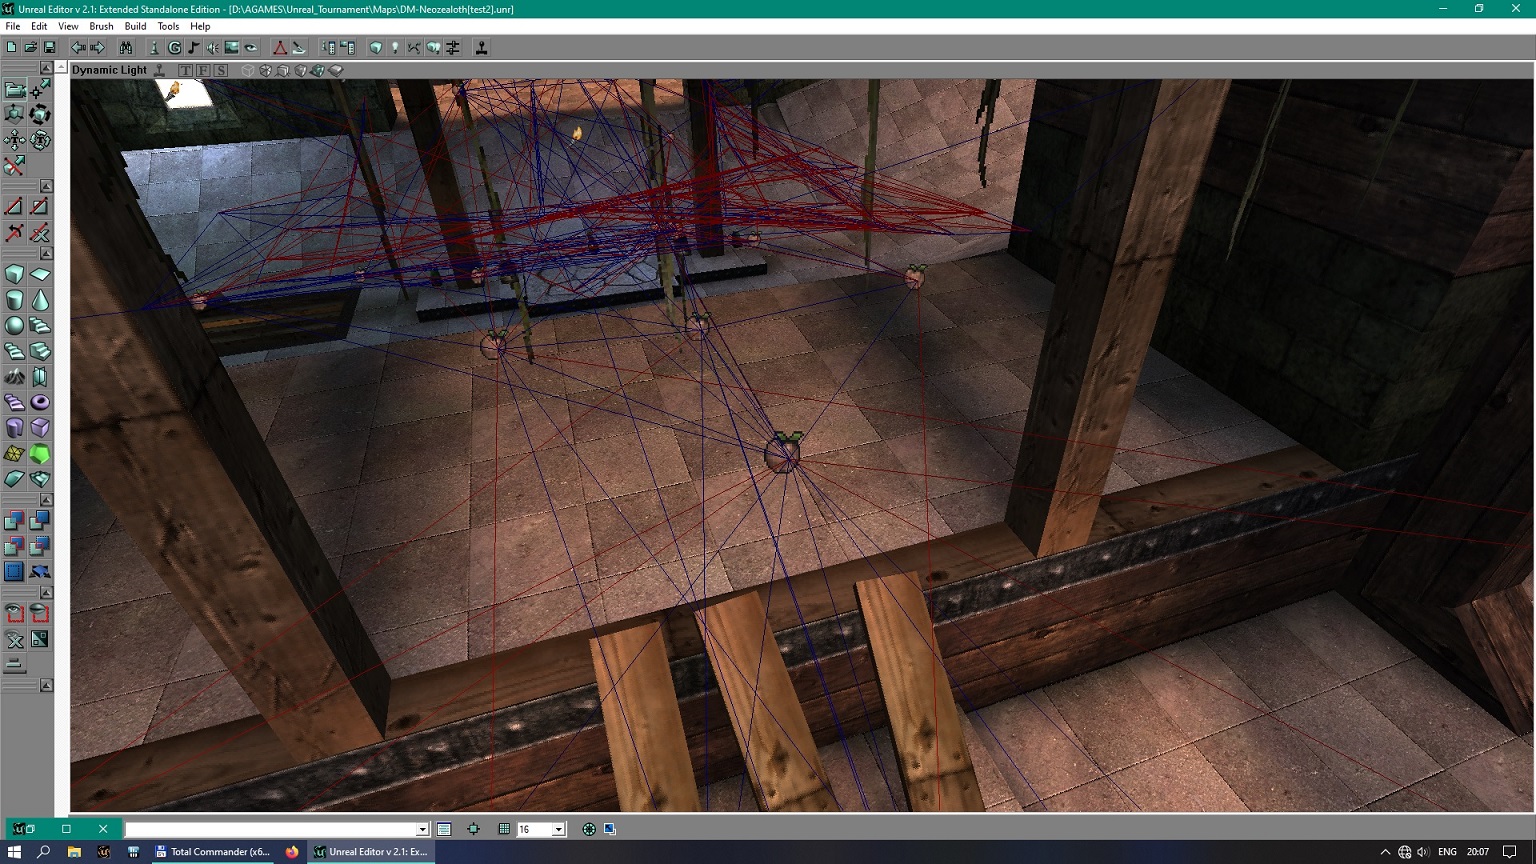Toggle the T viewport button
1536x864 pixels.
(185, 70)
